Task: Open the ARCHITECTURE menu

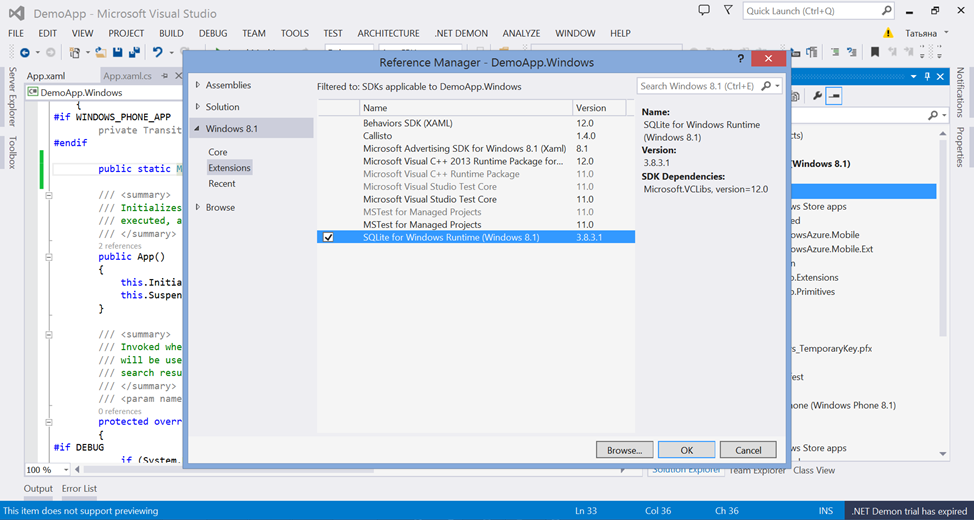Action: [x=388, y=34]
